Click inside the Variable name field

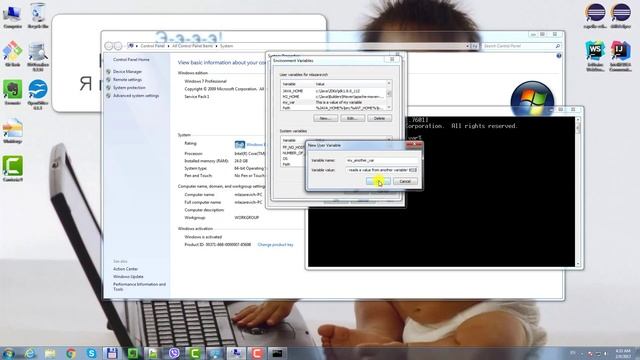(x=382, y=160)
